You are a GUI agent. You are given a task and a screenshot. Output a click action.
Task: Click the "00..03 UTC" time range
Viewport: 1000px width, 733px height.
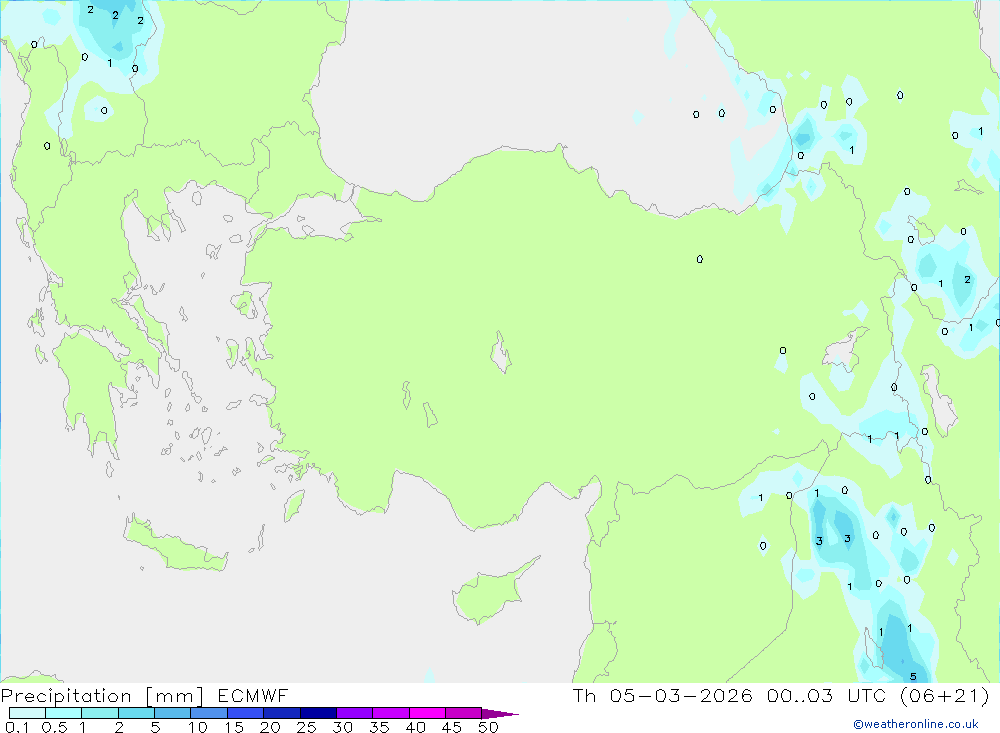coord(828,695)
